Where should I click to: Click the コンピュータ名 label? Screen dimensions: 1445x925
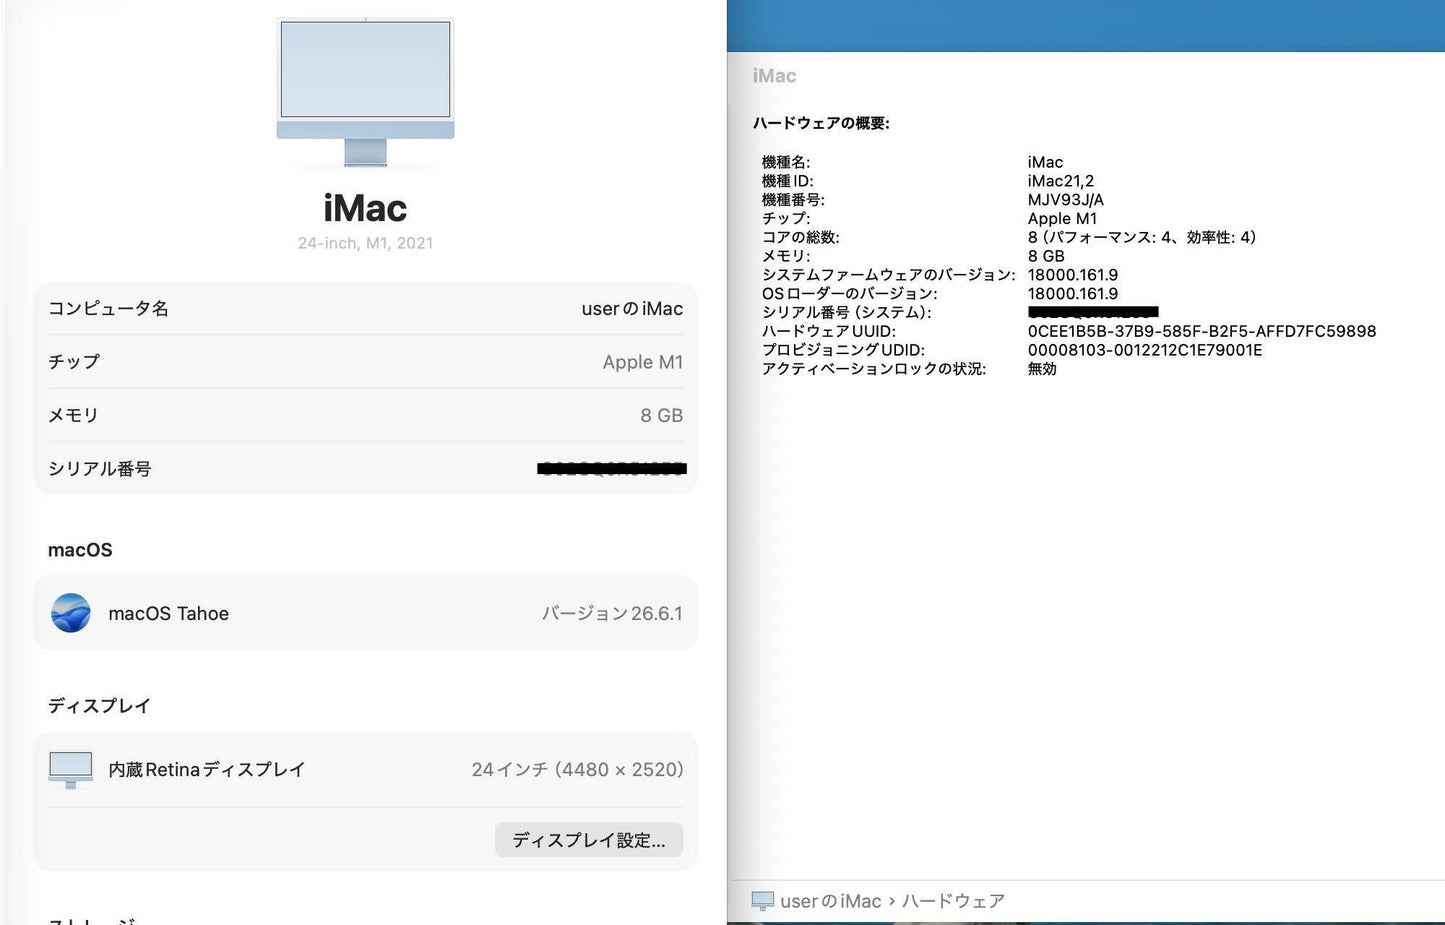108,309
